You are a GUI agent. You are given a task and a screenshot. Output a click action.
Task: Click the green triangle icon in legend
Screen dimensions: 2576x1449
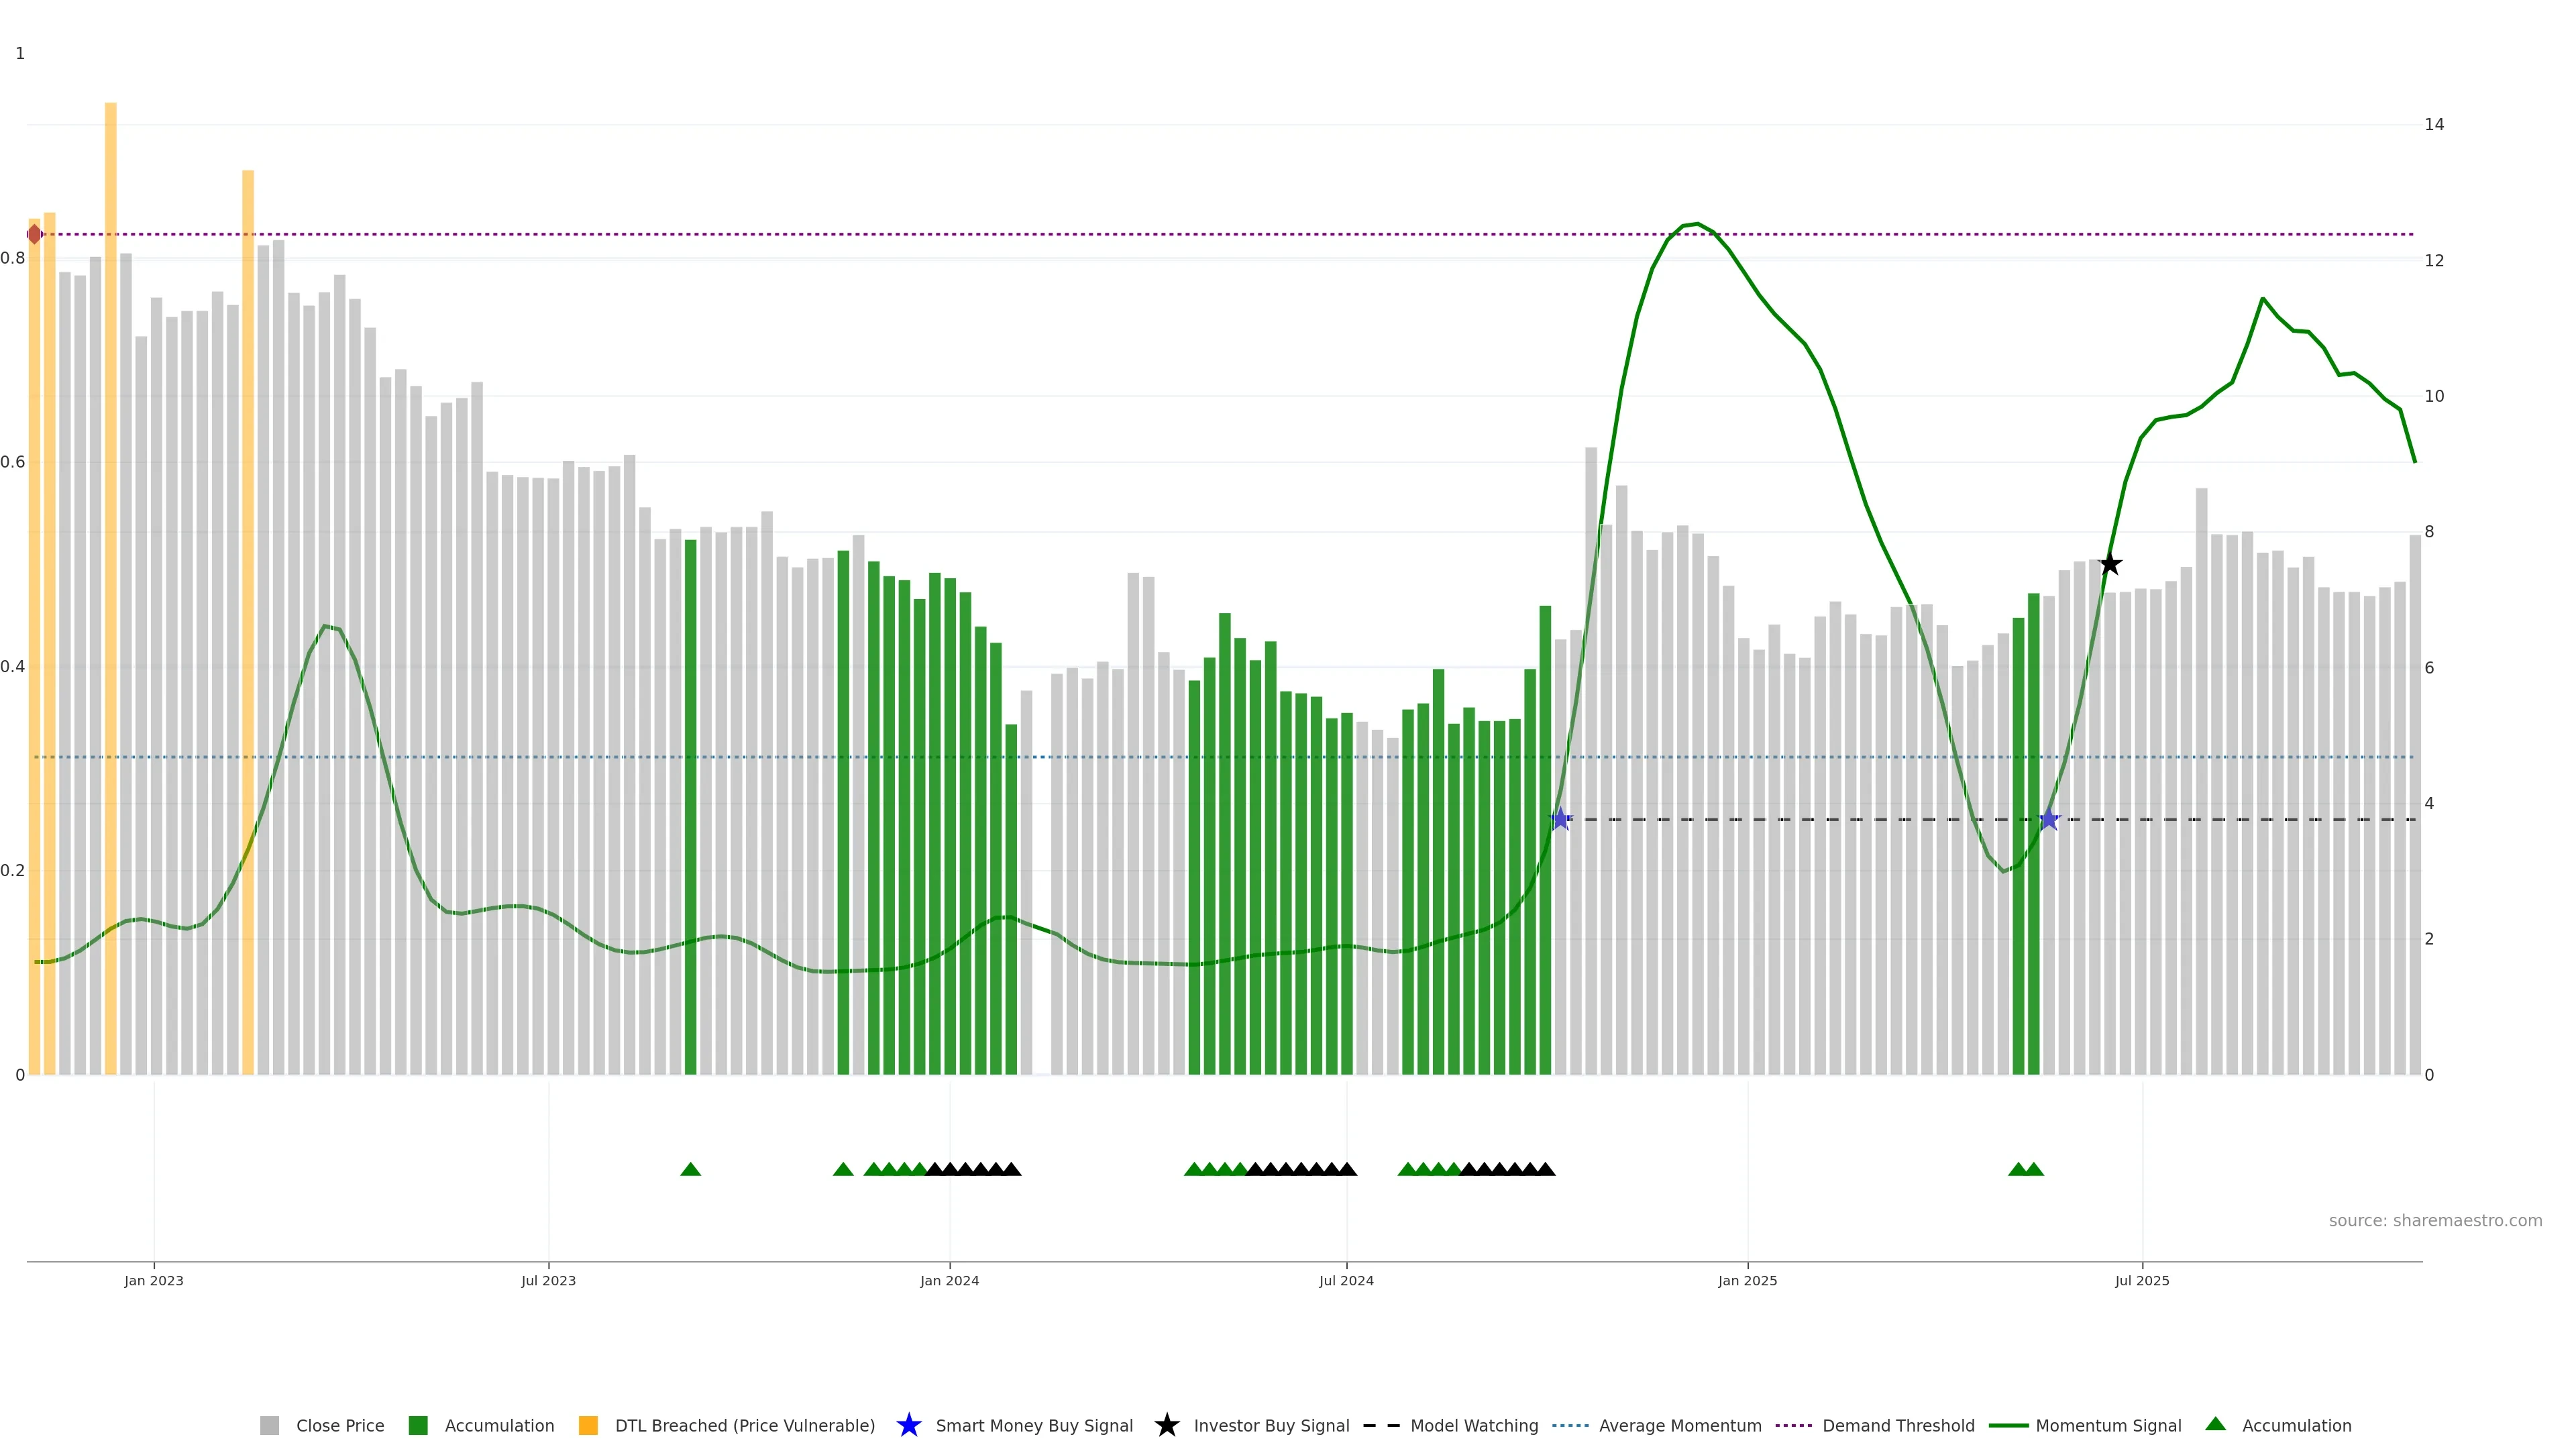[2215, 1424]
